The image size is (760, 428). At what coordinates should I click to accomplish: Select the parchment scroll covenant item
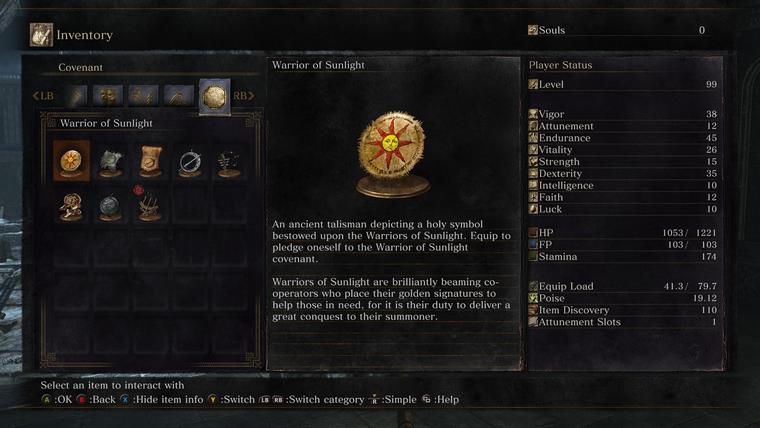tap(150, 161)
